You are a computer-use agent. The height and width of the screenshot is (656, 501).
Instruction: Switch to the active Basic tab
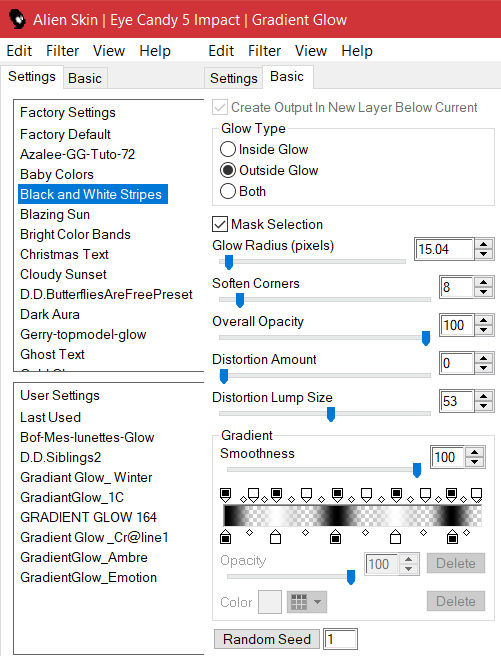pyautogui.click(x=287, y=77)
